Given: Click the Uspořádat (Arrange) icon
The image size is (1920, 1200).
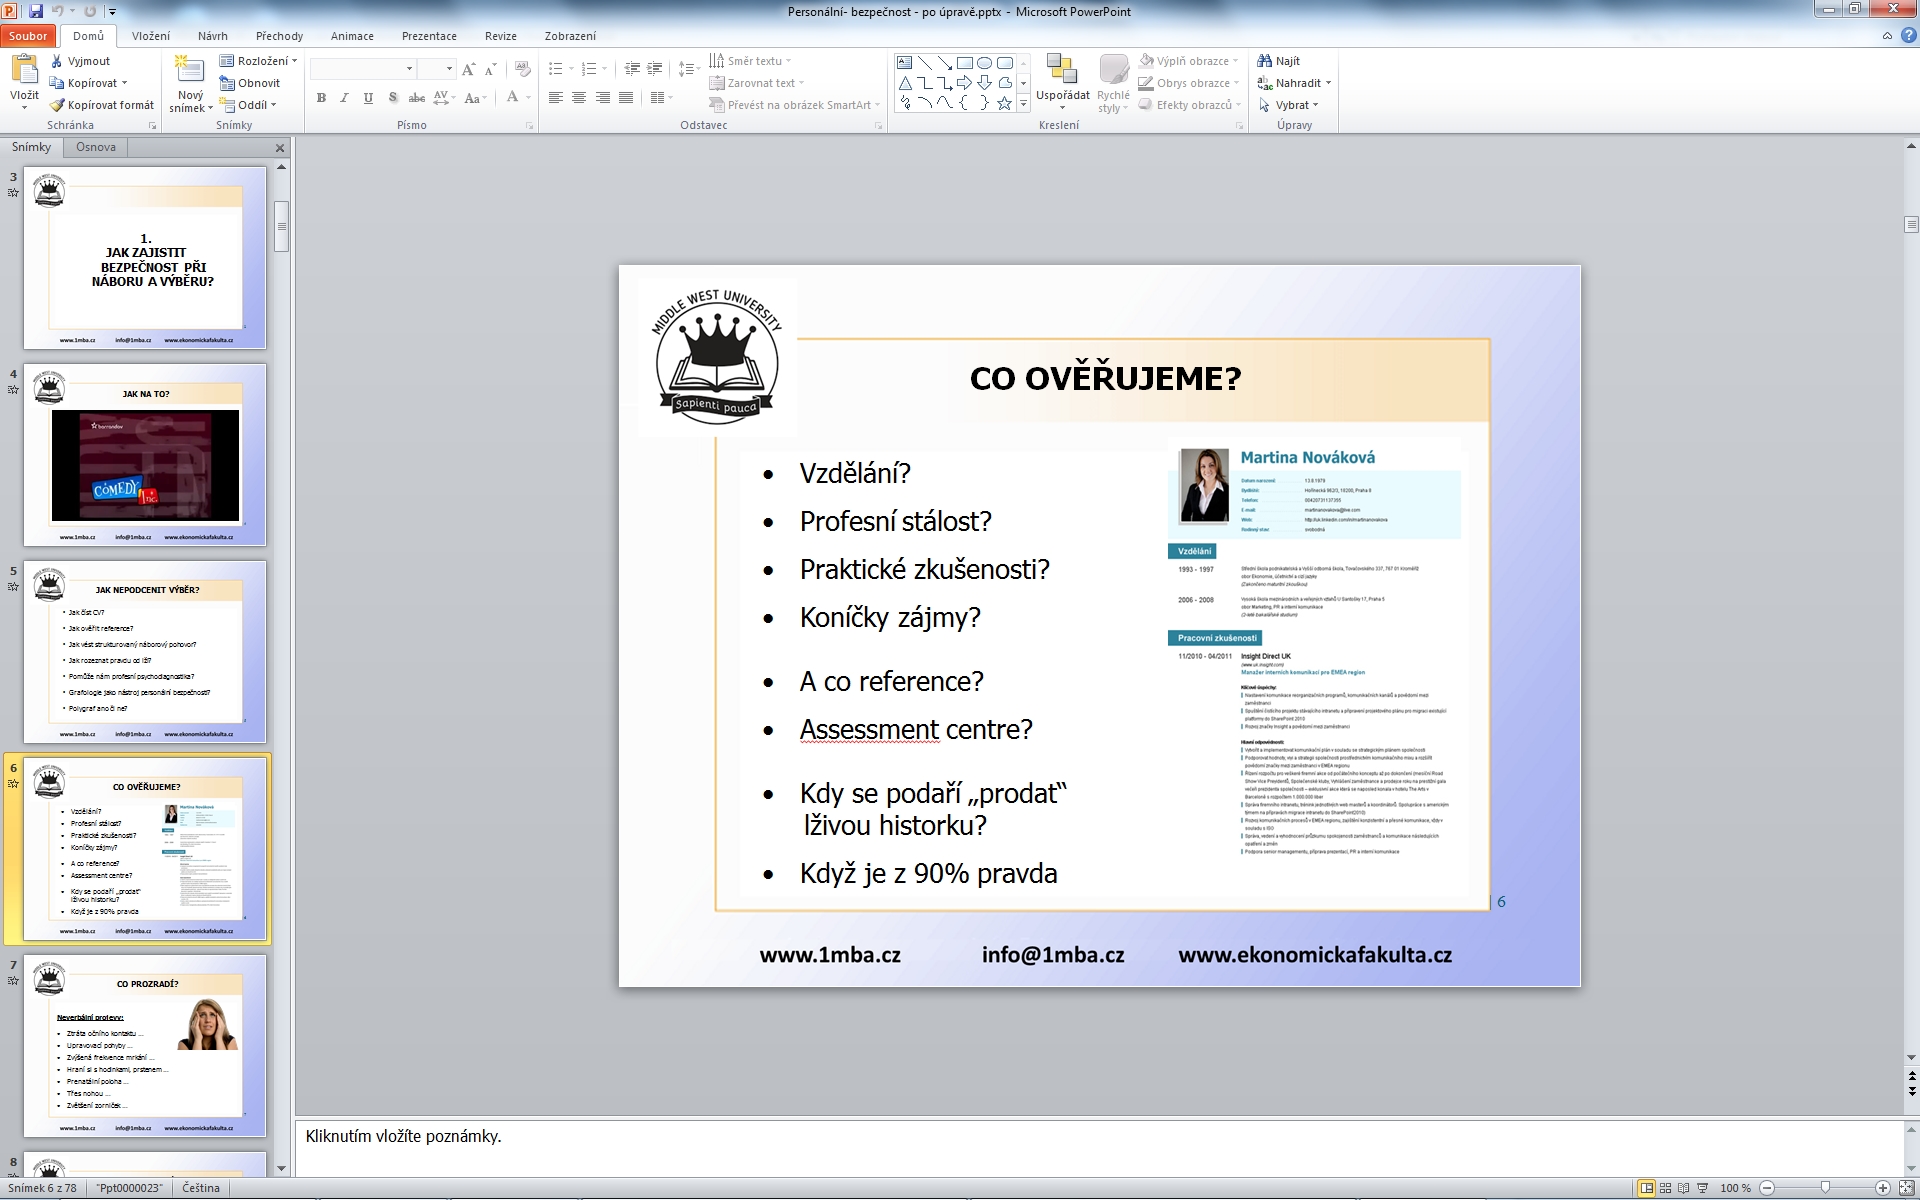Looking at the screenshot, I should coord(1062,70).
